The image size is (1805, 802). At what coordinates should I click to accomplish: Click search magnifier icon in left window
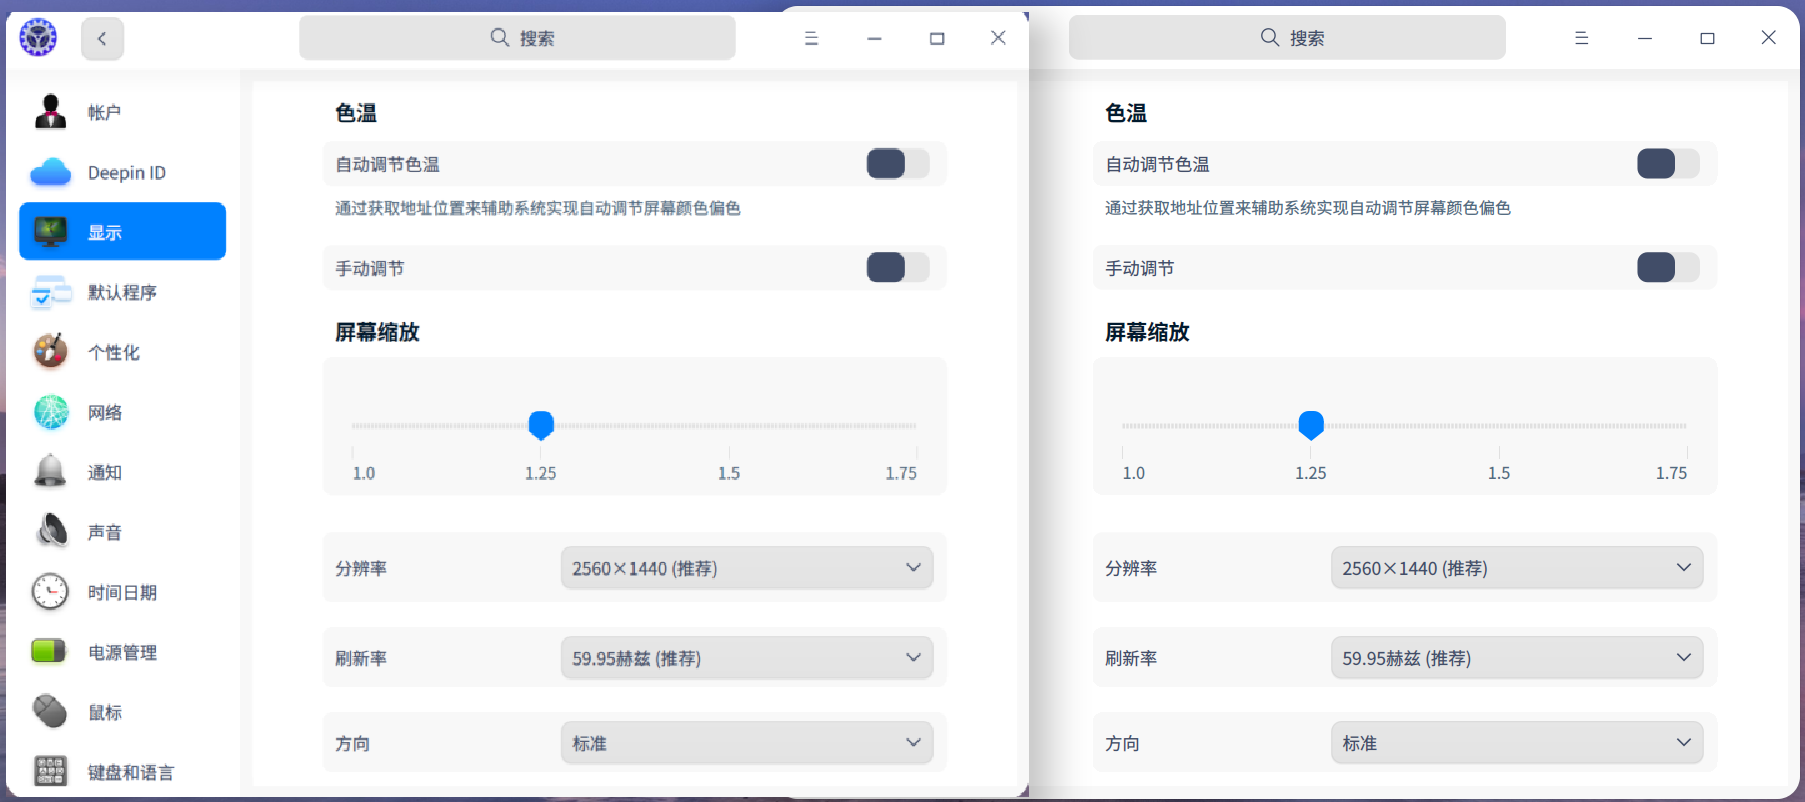click(x=500, y=38)
